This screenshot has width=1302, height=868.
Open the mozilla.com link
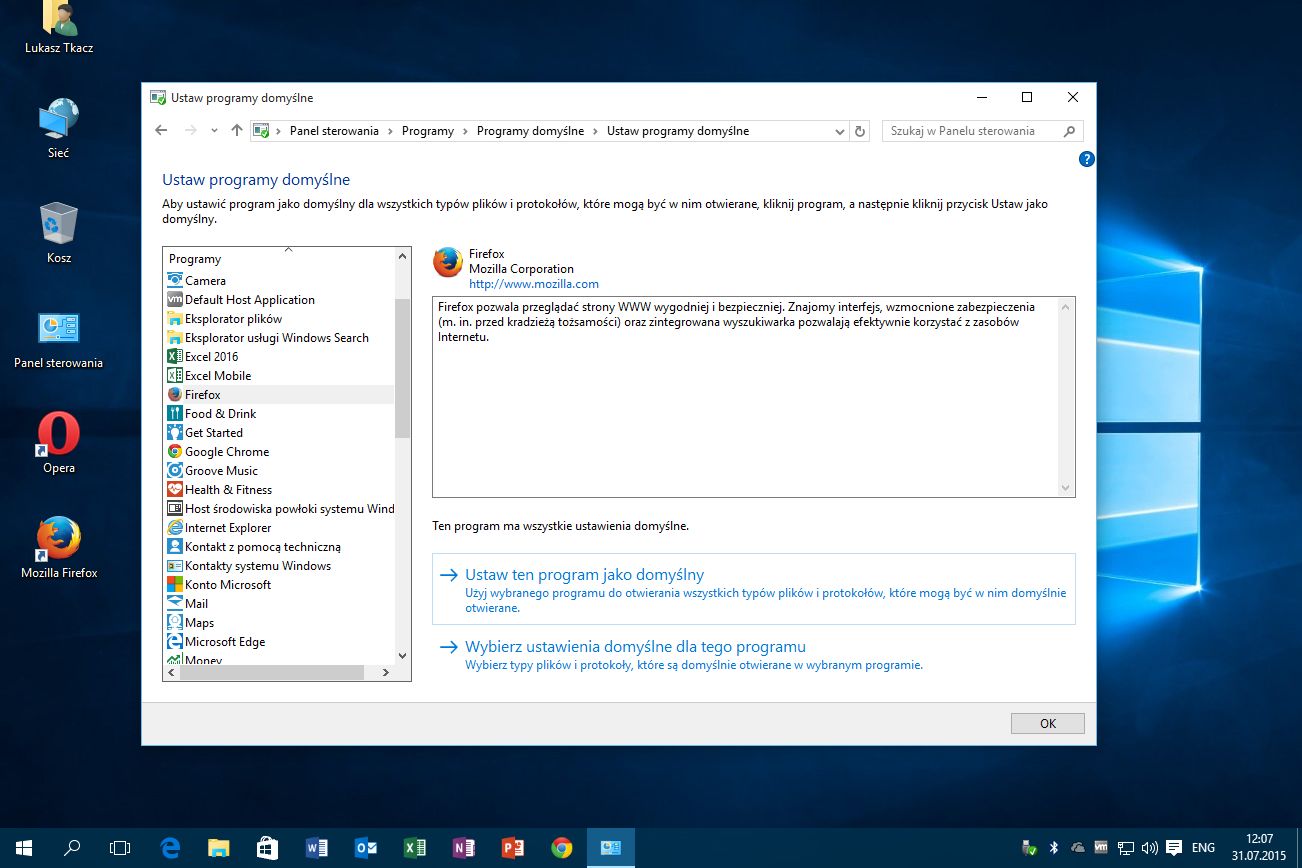click(533, 284)
